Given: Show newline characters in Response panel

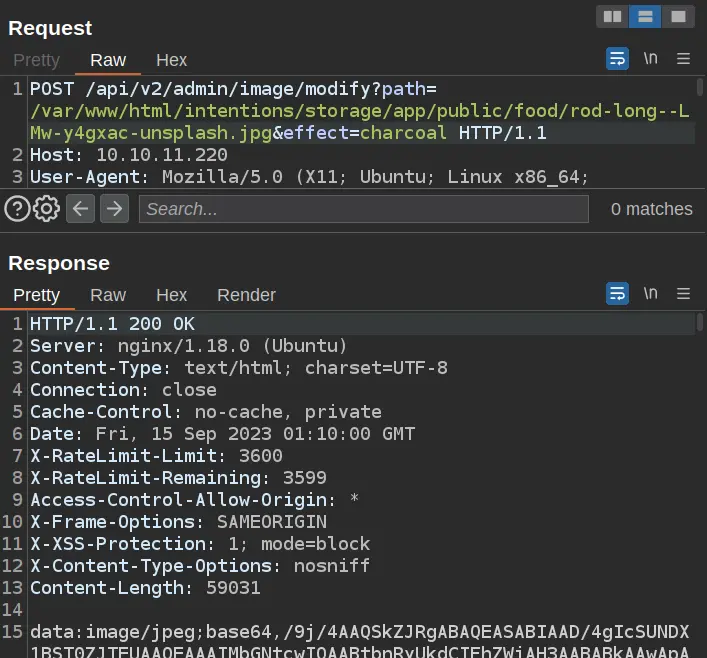Looking at the screenshot, I should (x=651, y=294).
